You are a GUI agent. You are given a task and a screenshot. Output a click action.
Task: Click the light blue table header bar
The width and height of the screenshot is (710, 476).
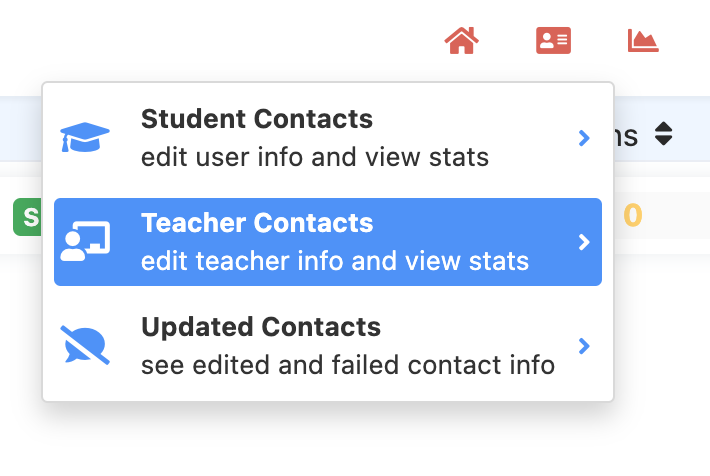click(20, 128)
